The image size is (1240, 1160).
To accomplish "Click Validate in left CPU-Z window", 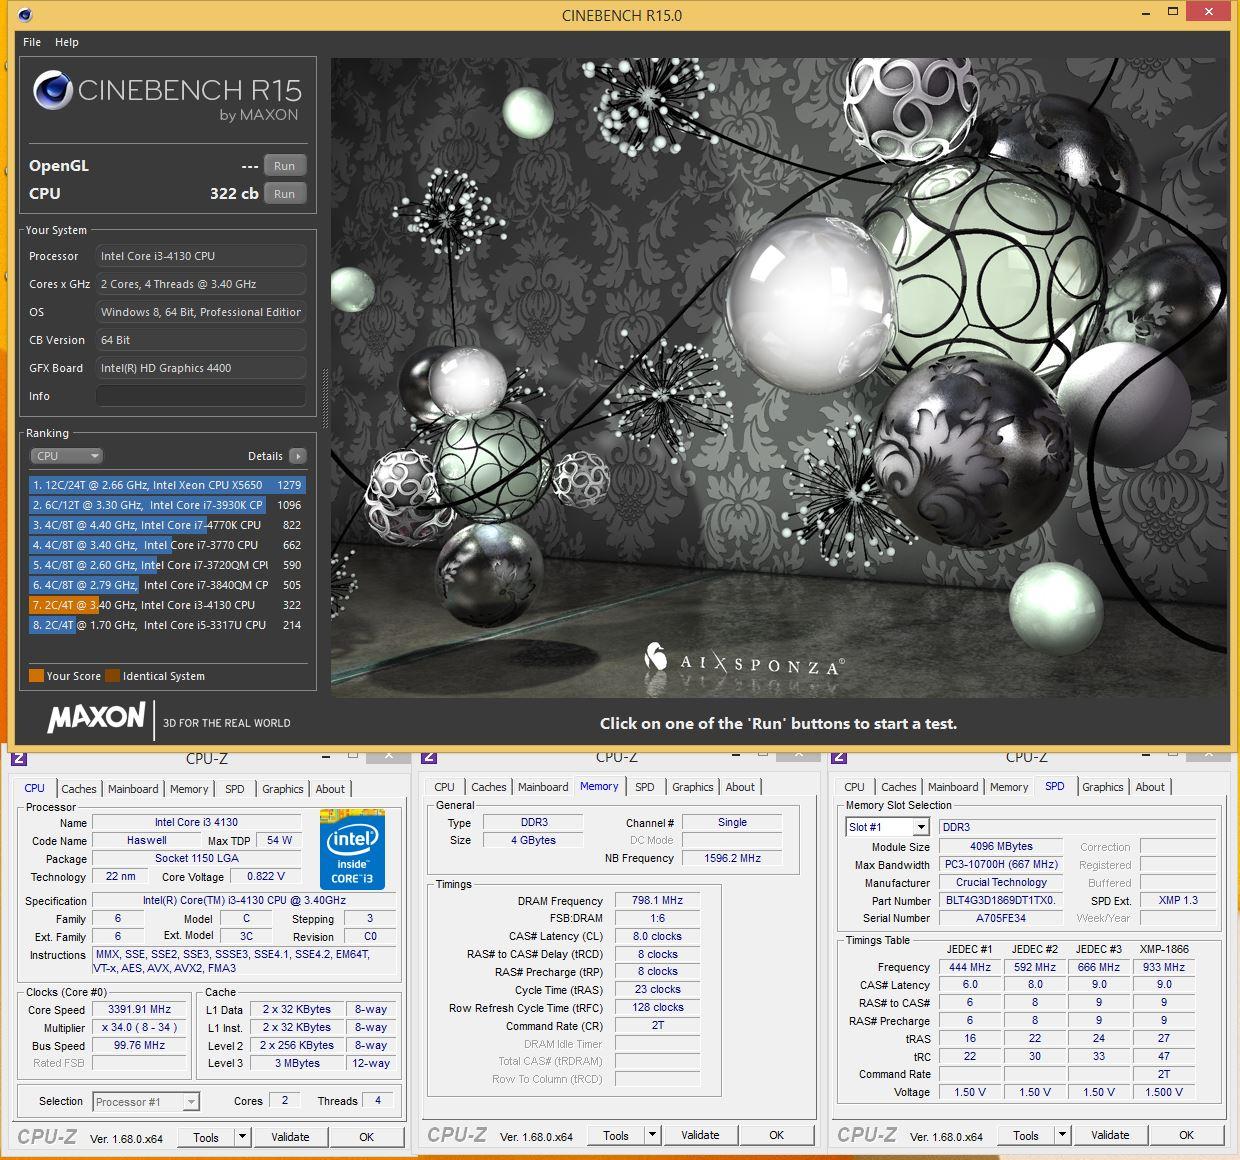I will coord(290,1137).
